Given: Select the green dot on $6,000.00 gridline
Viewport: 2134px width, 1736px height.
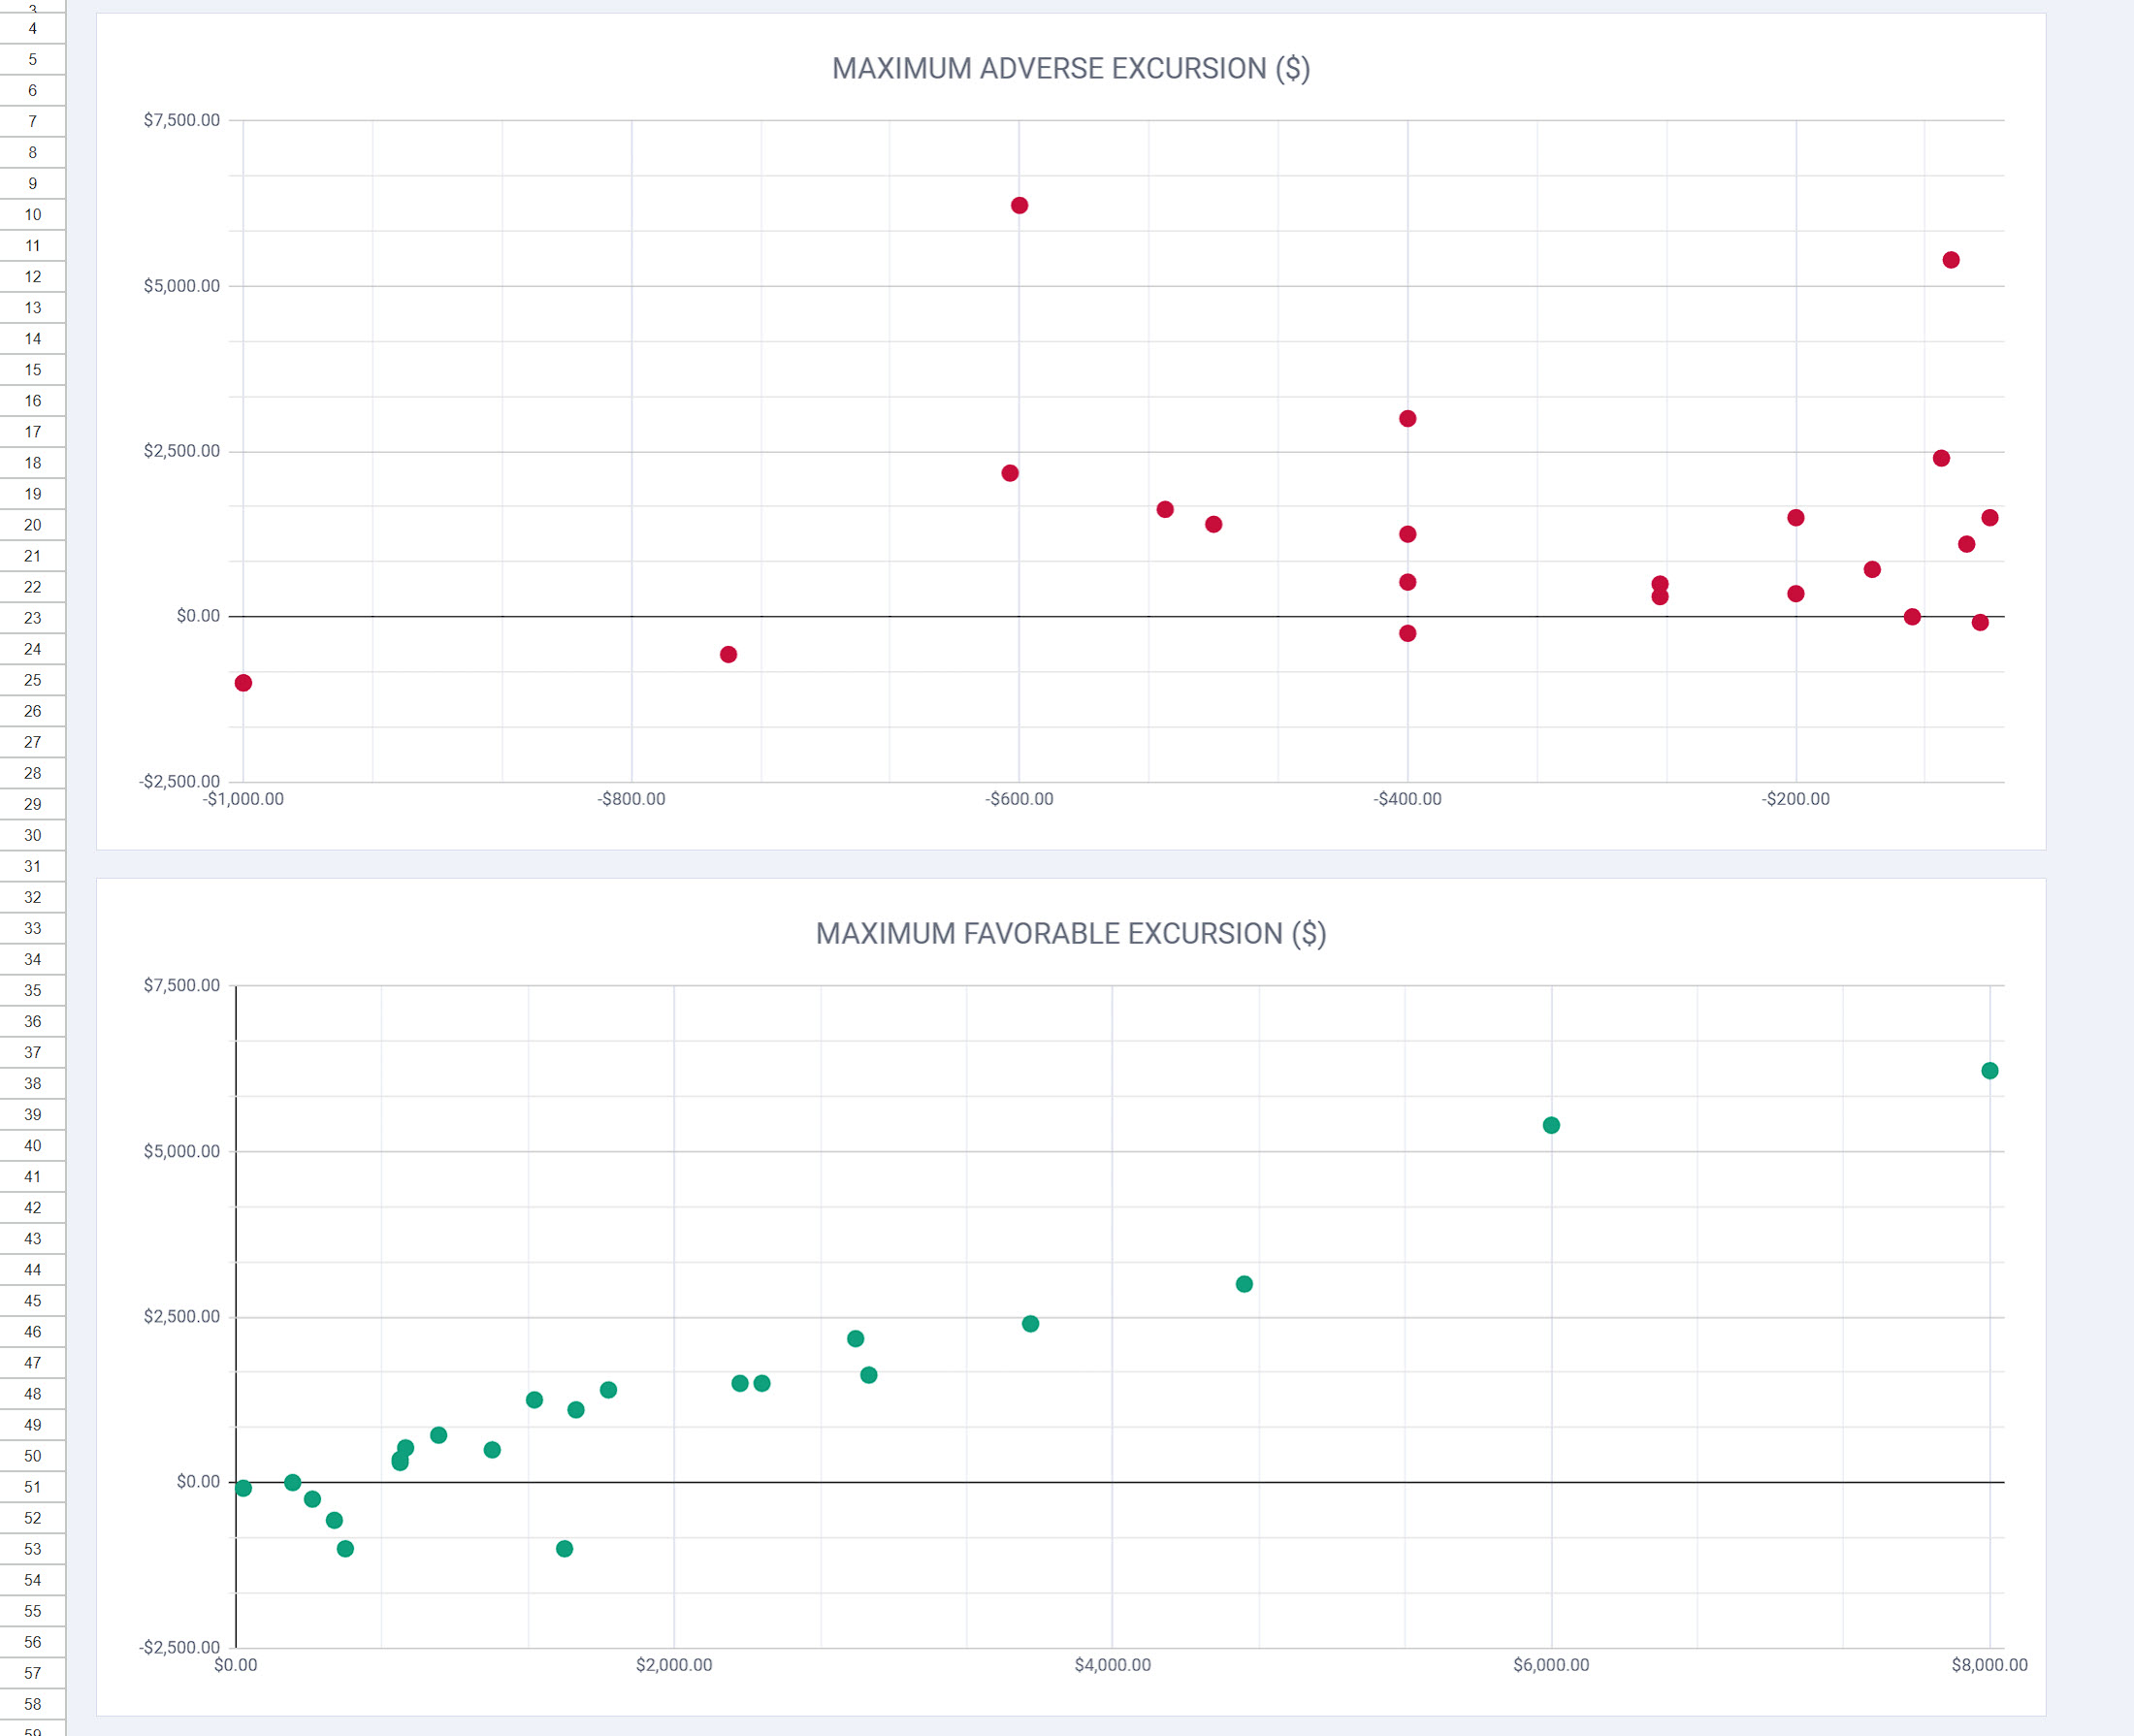Looking at the screenshot, I should (1551, 1125).
